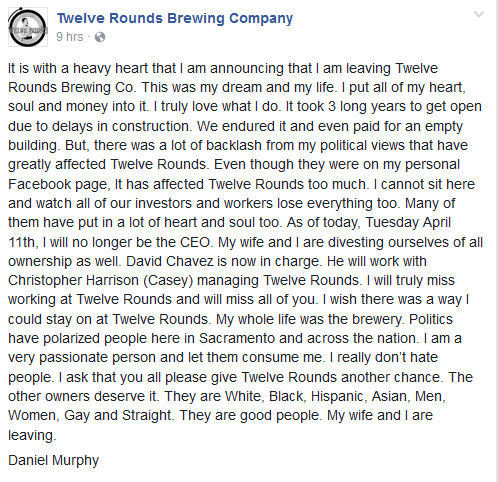Click the word CEO in the post
The width and height of the screenshot is (498, 482).
(x=195, y=242)
